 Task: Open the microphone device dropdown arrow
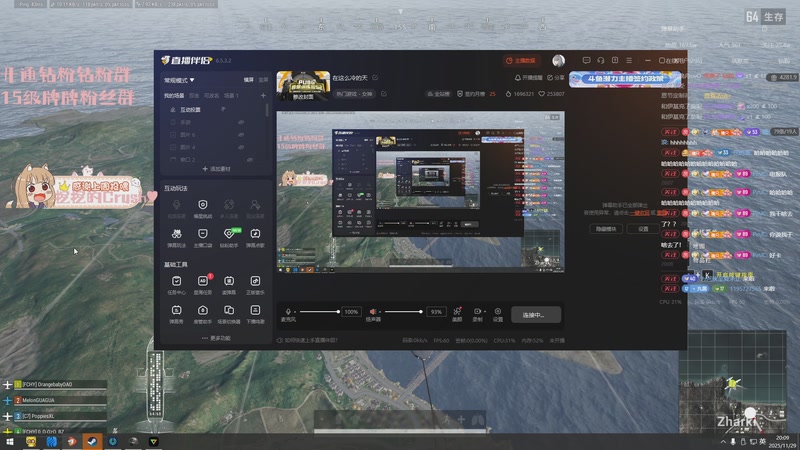click(294, 311)
